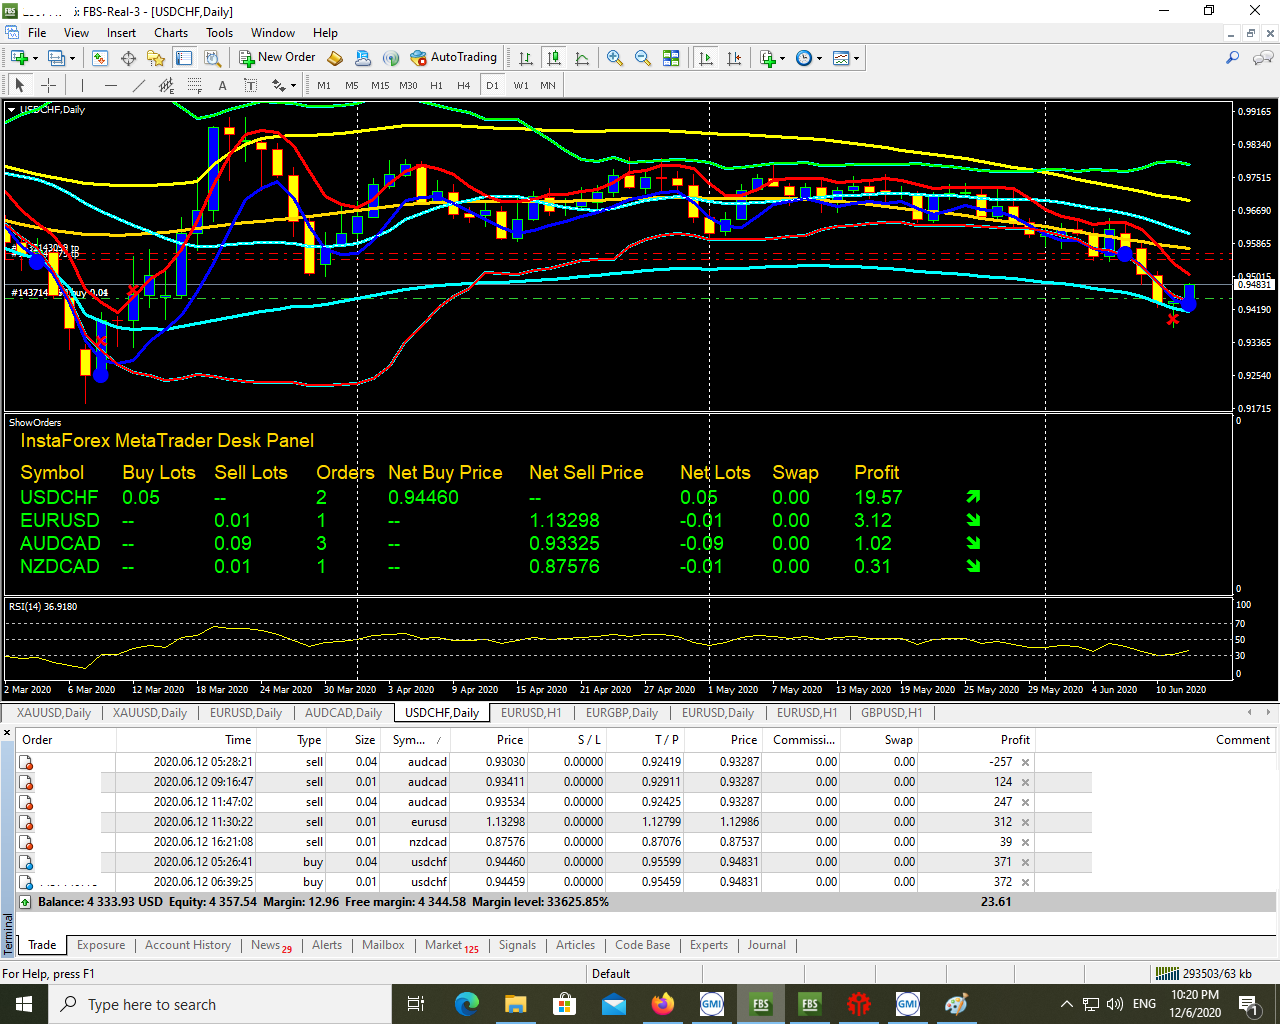Open the Charts menu
The width and height of the screenshot is (1280, 1024).
click(171, 32)
